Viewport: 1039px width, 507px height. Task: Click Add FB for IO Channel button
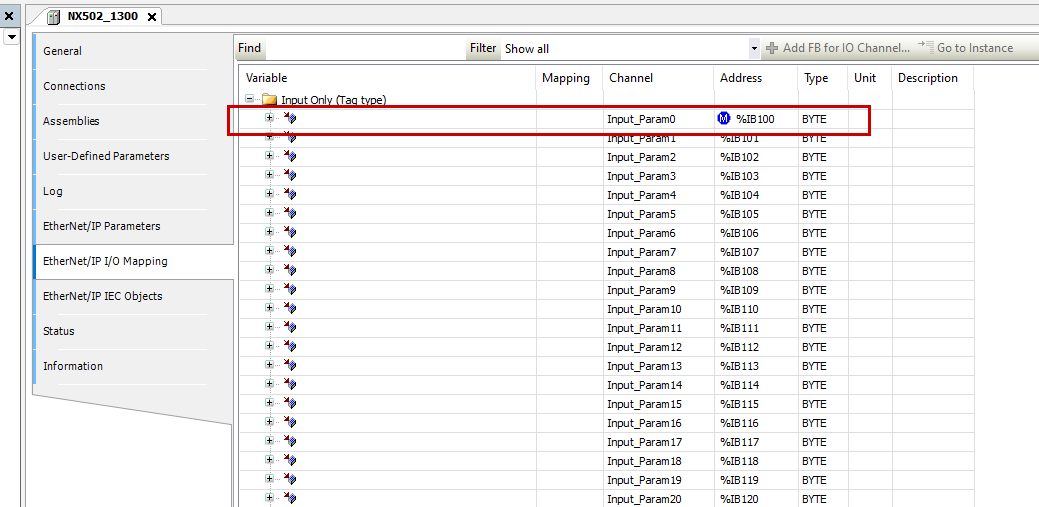[x=838, y=48]
